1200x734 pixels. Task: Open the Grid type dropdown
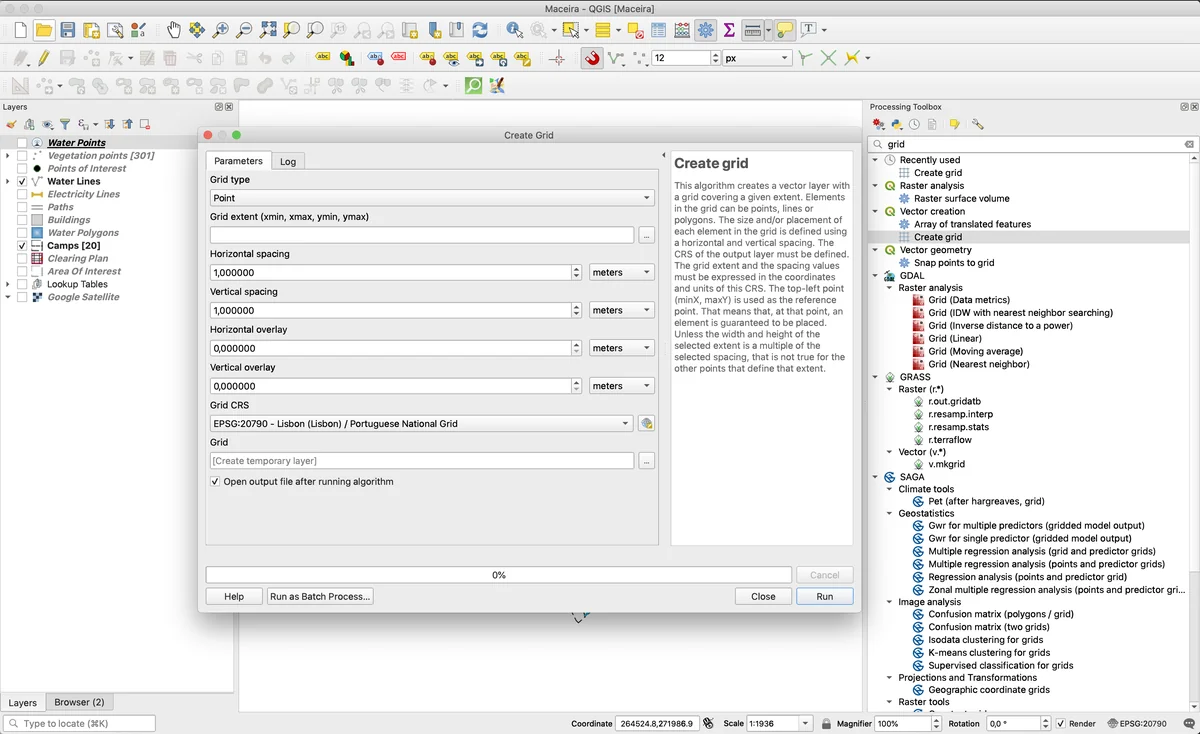pos(431,198)
